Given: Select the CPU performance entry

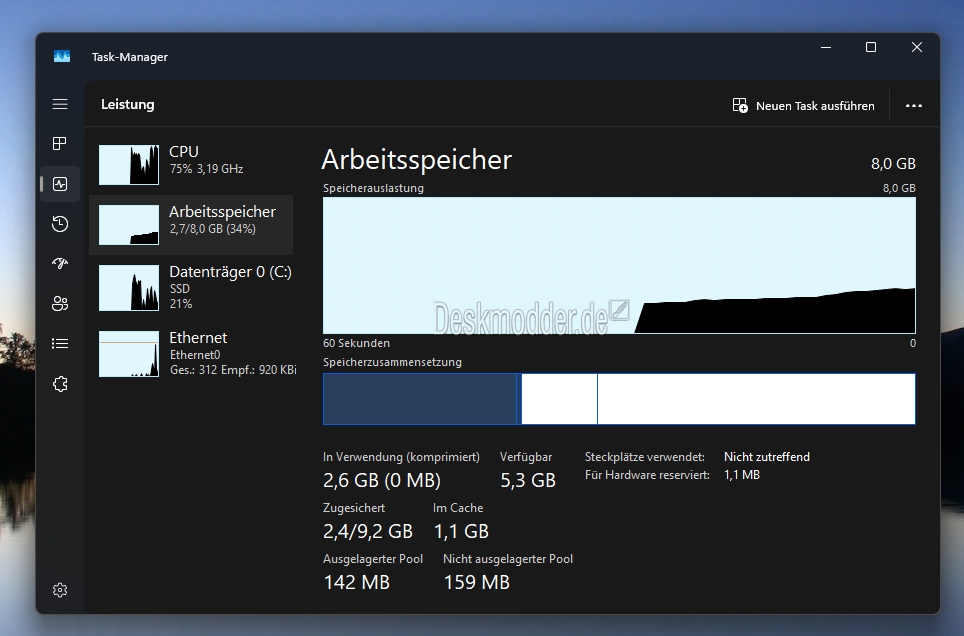Looking at the screenshot, I should tap(191, 165).
